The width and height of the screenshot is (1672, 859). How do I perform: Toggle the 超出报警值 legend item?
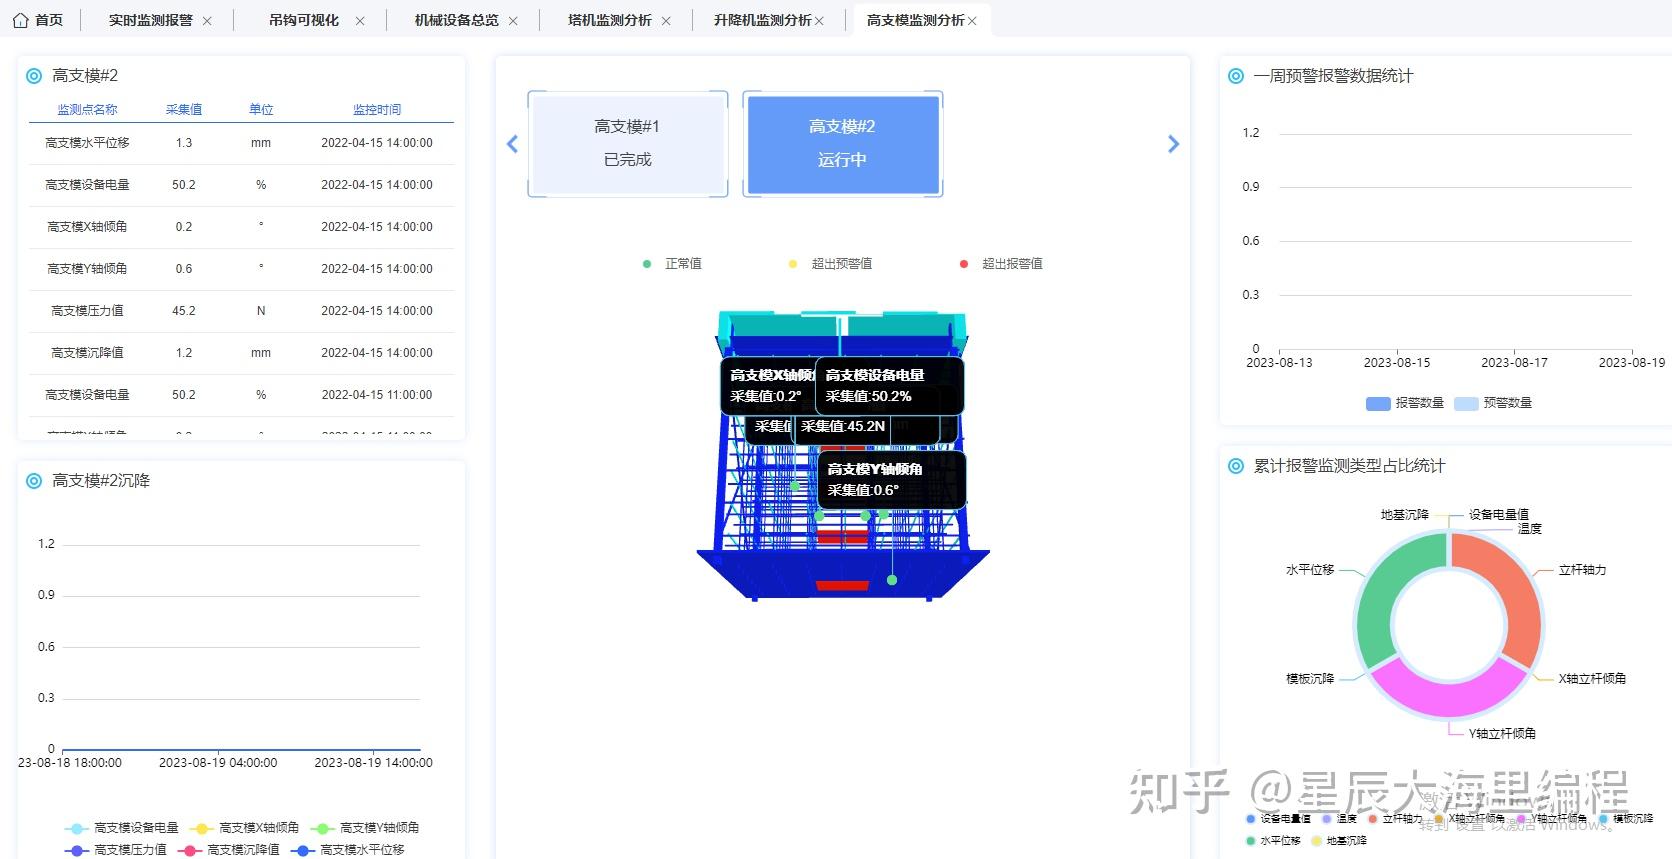[1001, 264]
